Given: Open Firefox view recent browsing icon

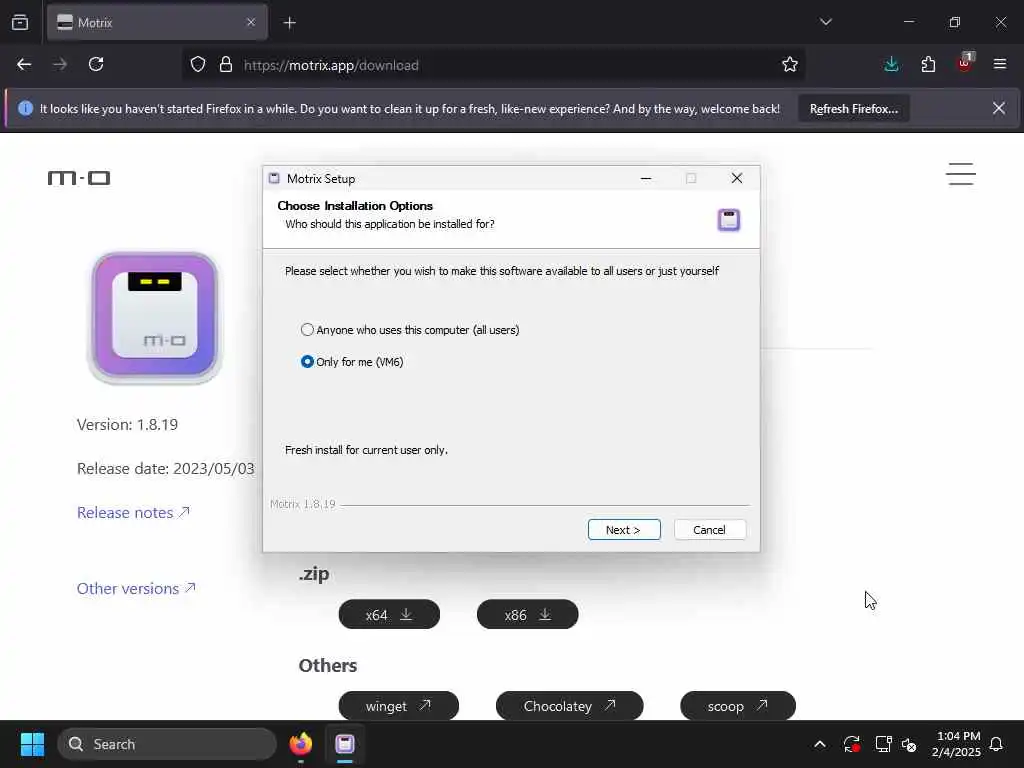Looking at the screenshot, I should coord(20,23).
